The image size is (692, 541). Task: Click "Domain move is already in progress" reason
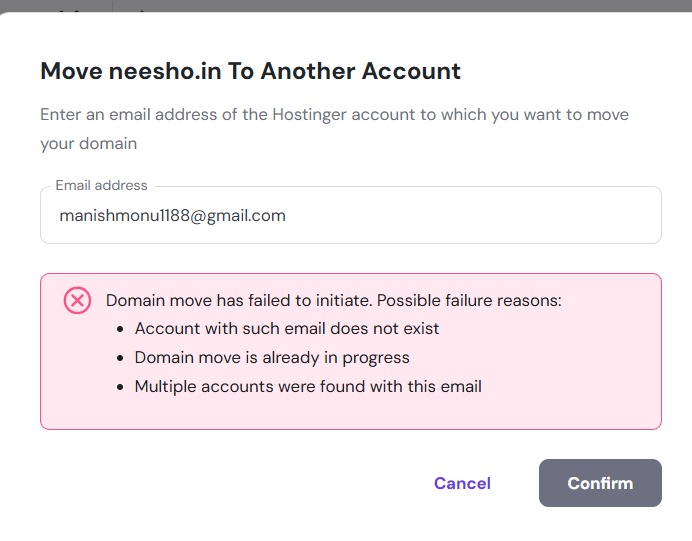[x=272, y=357]
